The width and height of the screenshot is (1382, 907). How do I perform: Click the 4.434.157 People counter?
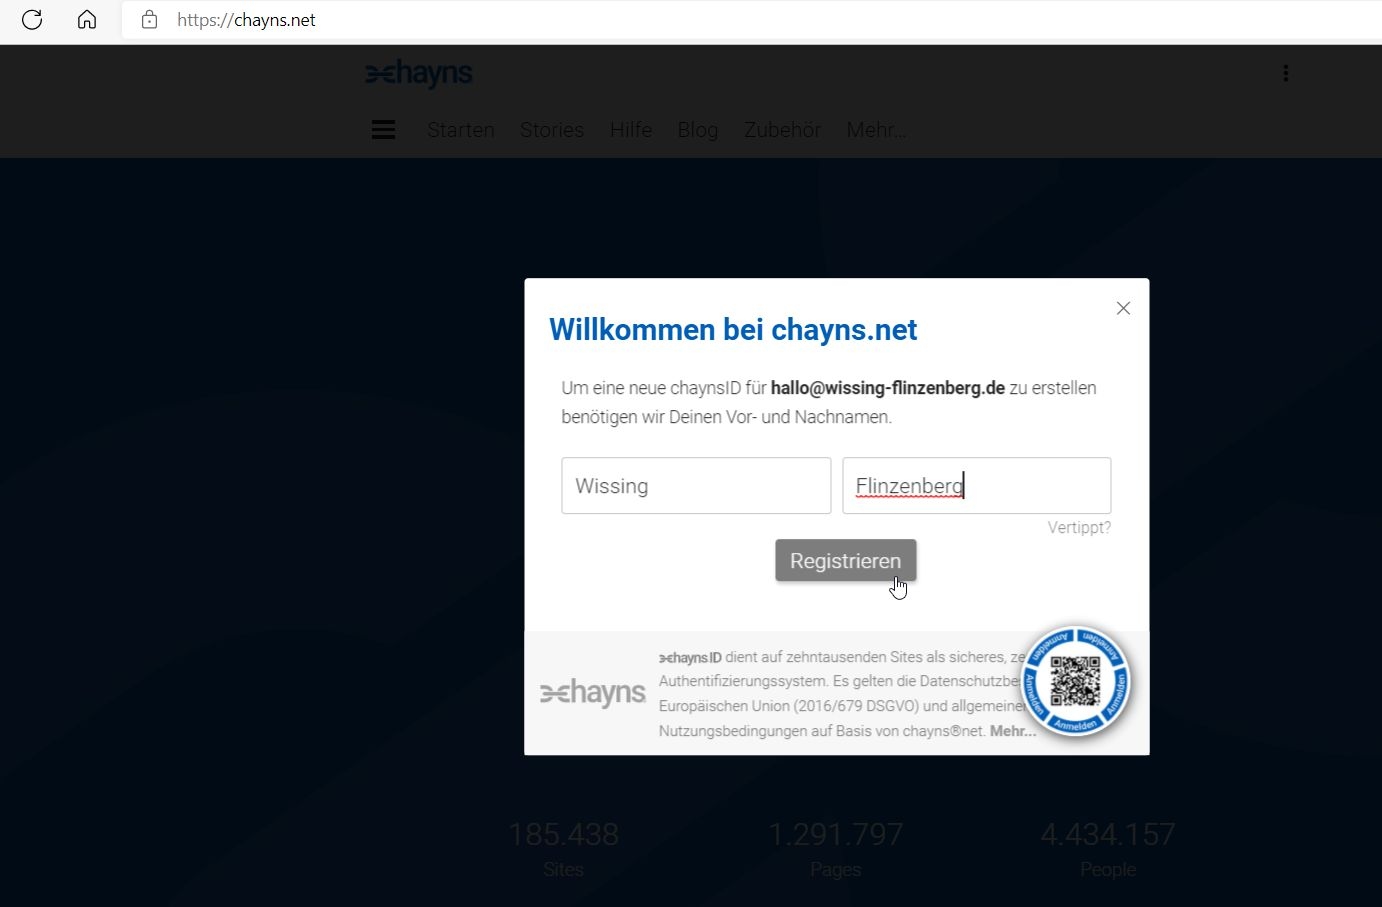tap(1108, 848)
